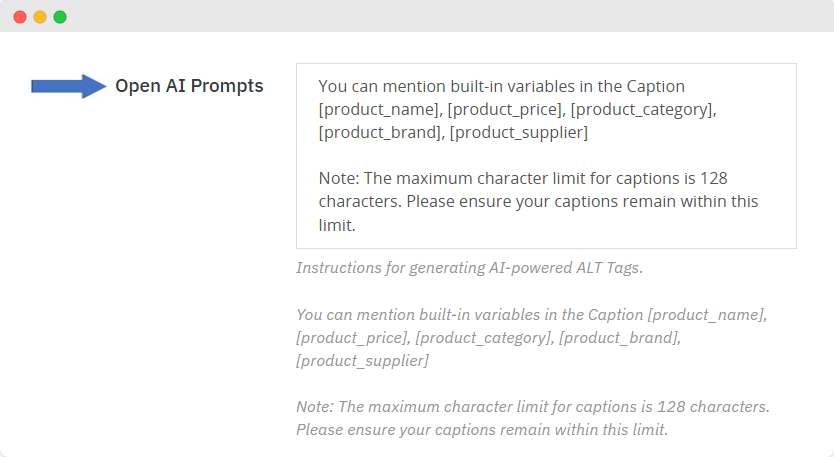Click the Open AI Prompts field label

[189, 86]
